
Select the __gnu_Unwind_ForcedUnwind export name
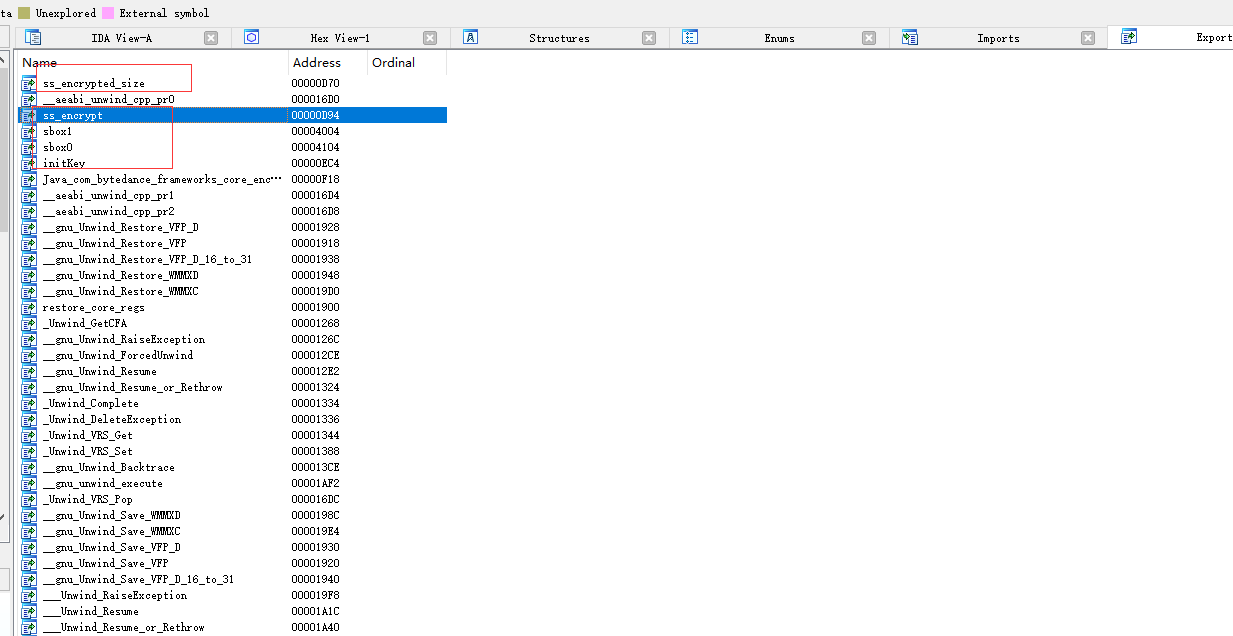118,356
